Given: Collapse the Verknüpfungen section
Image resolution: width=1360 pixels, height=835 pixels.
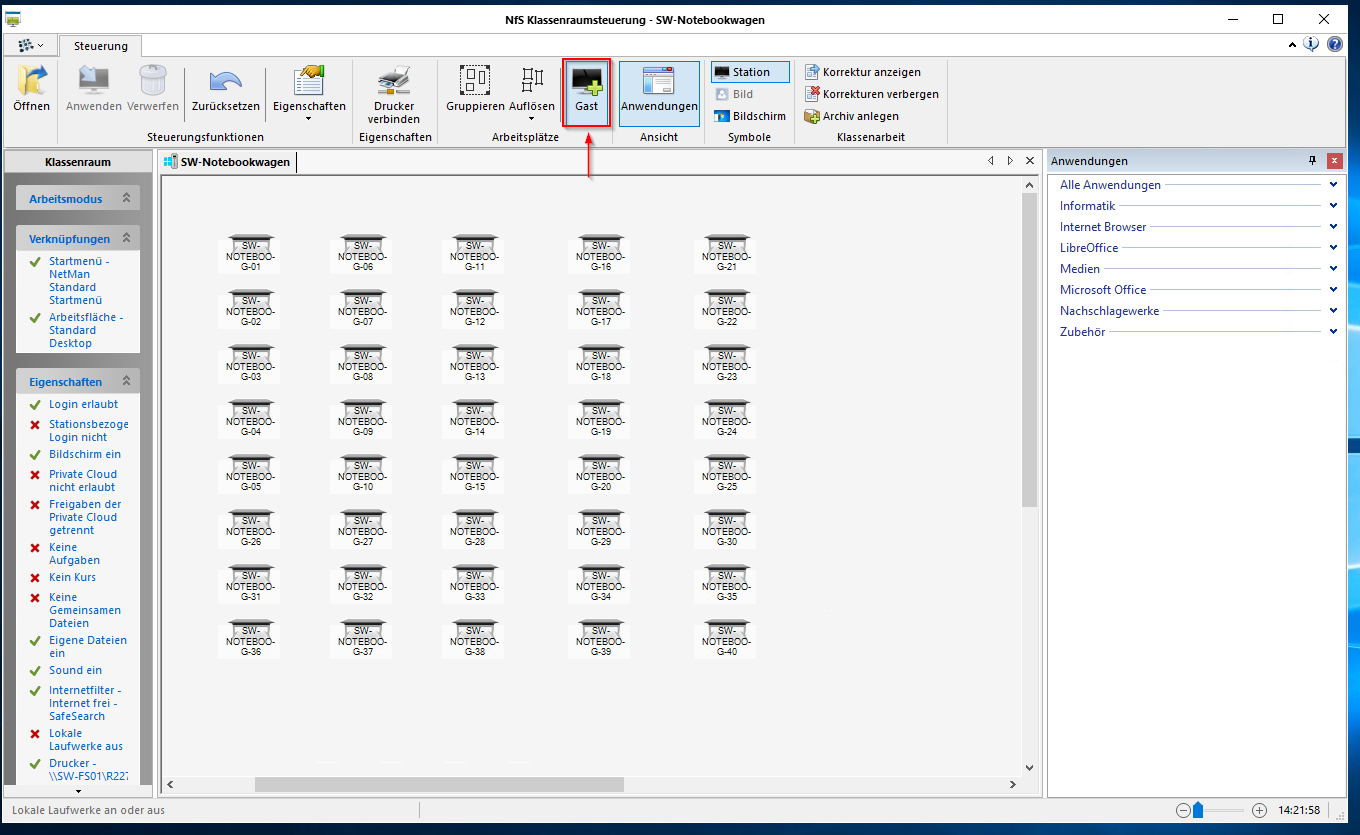Looking at the screenshot, I should (x=126, y=239).
